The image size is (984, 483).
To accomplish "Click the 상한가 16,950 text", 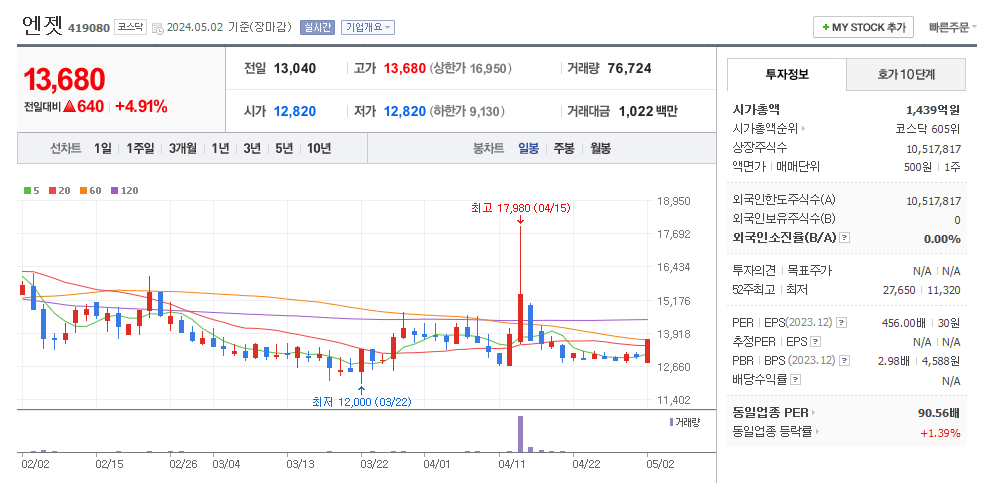I will [471, 68].
